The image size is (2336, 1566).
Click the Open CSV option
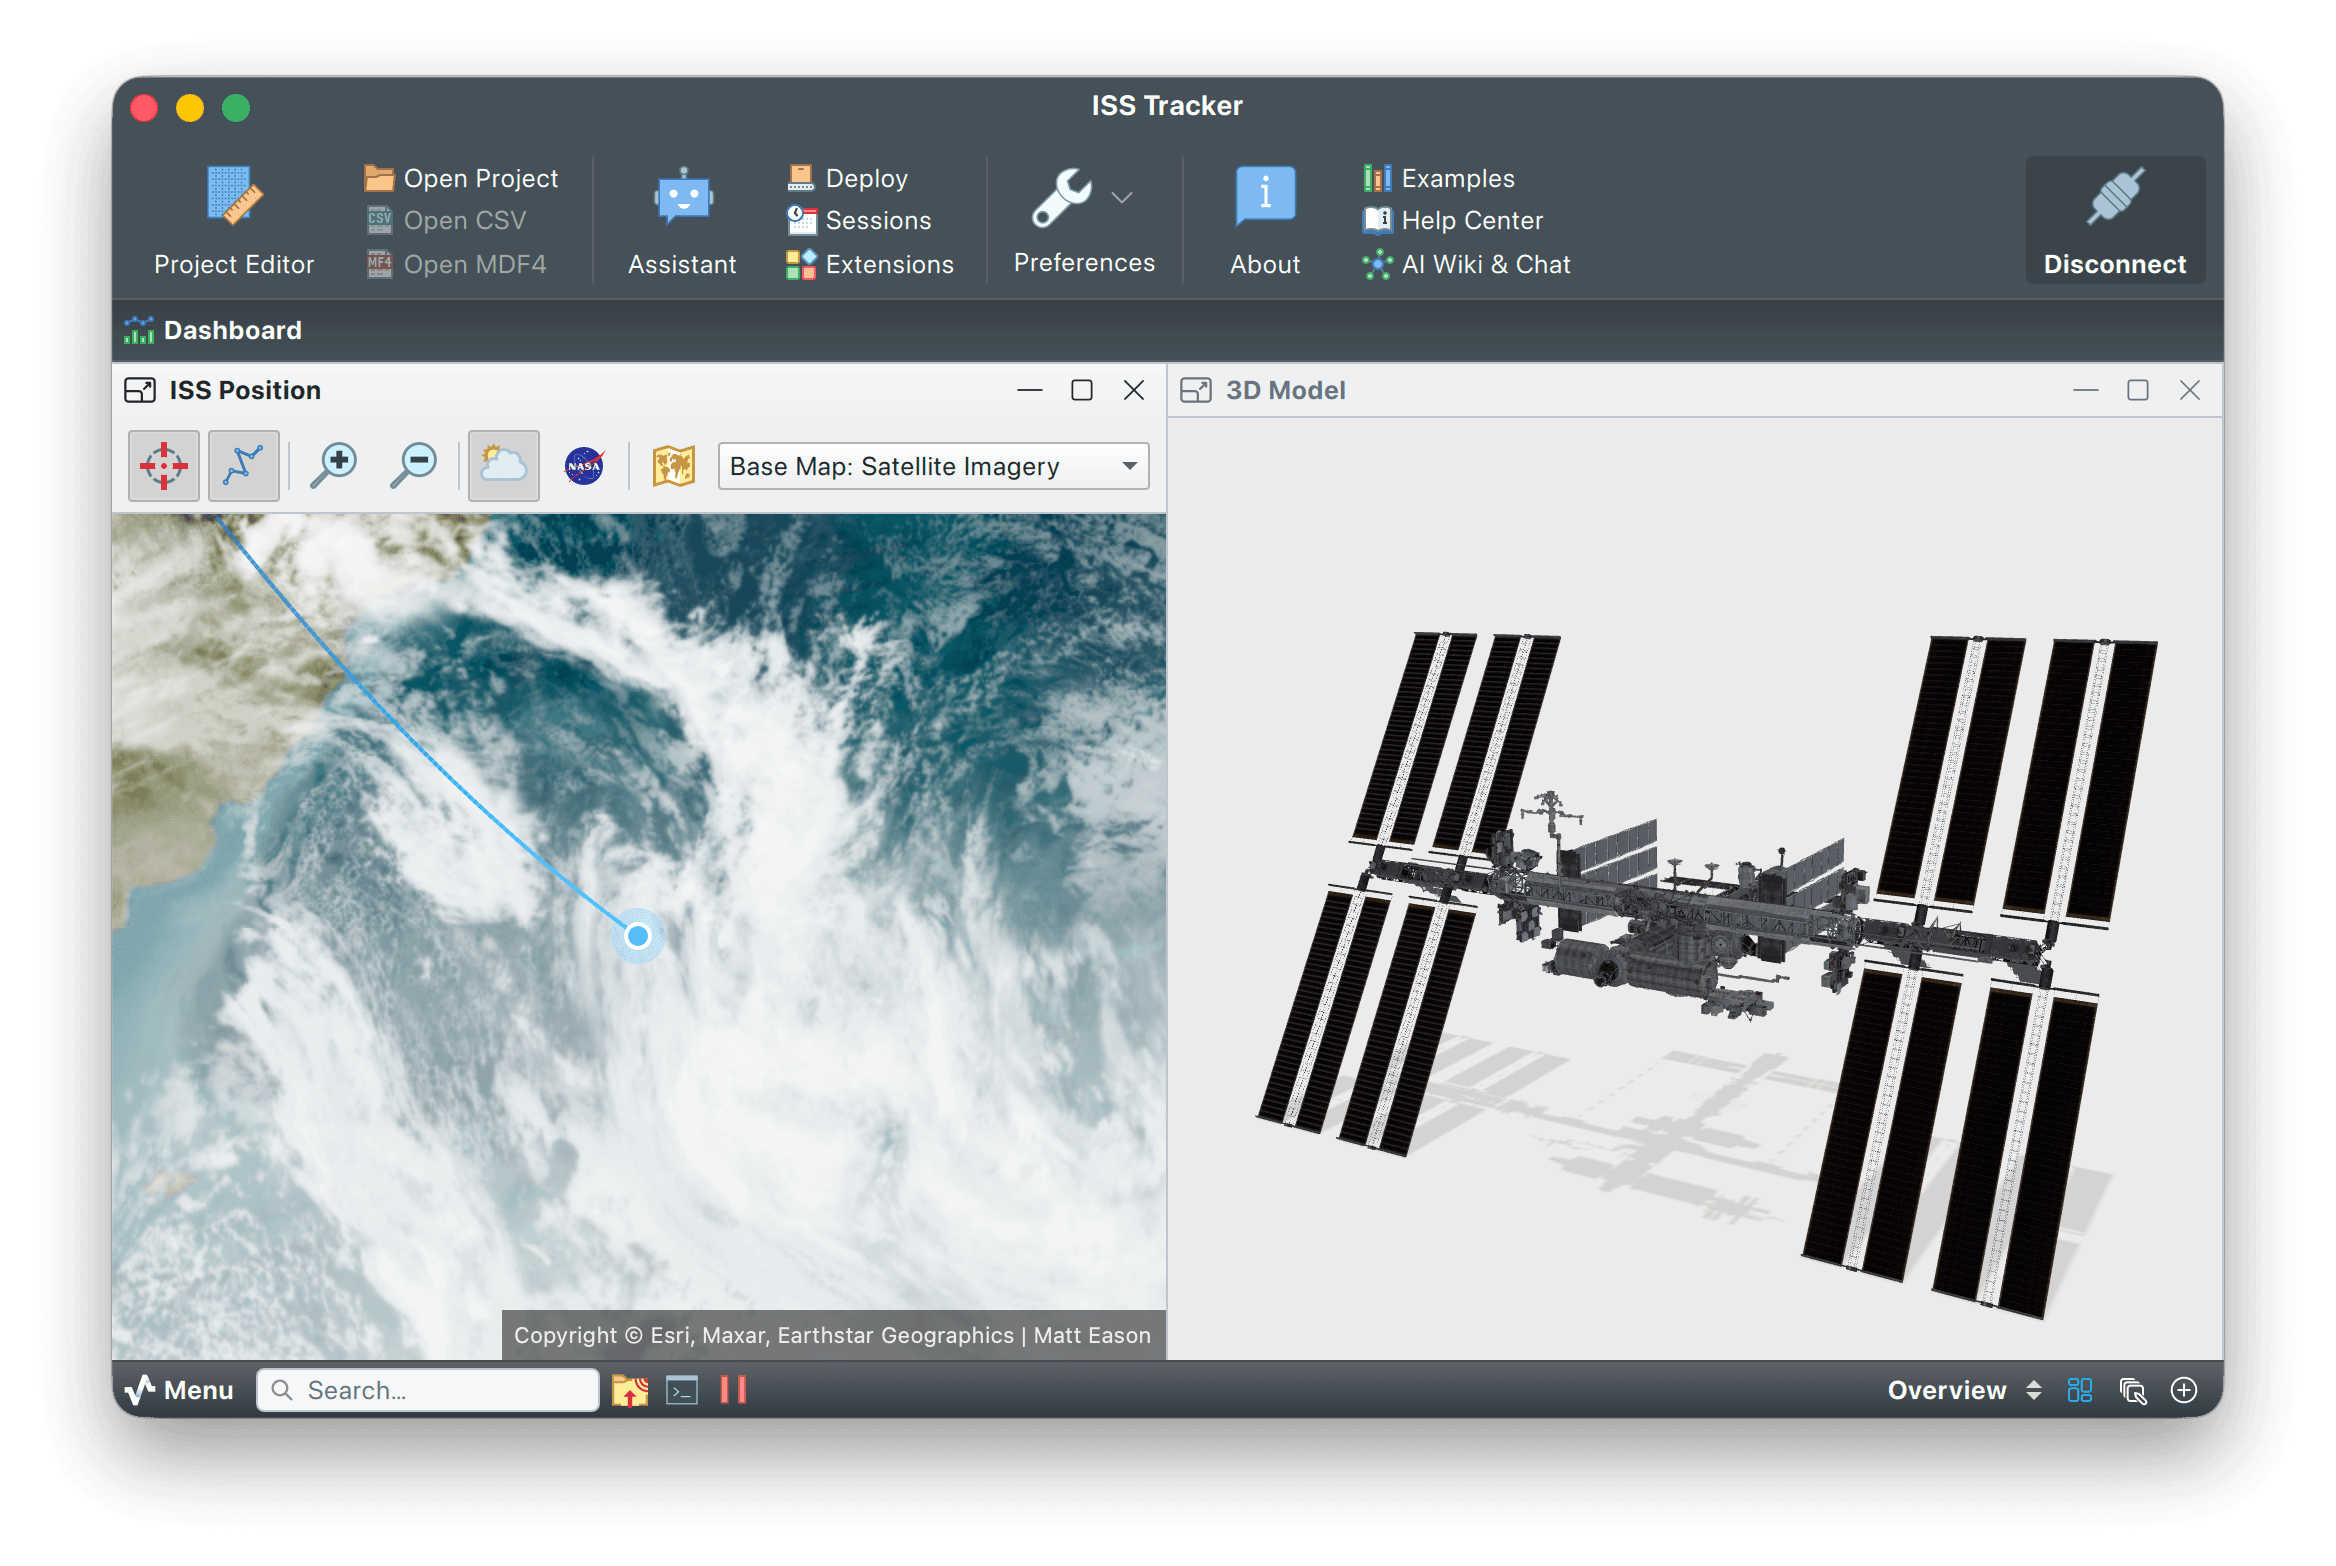coord(446,220)
